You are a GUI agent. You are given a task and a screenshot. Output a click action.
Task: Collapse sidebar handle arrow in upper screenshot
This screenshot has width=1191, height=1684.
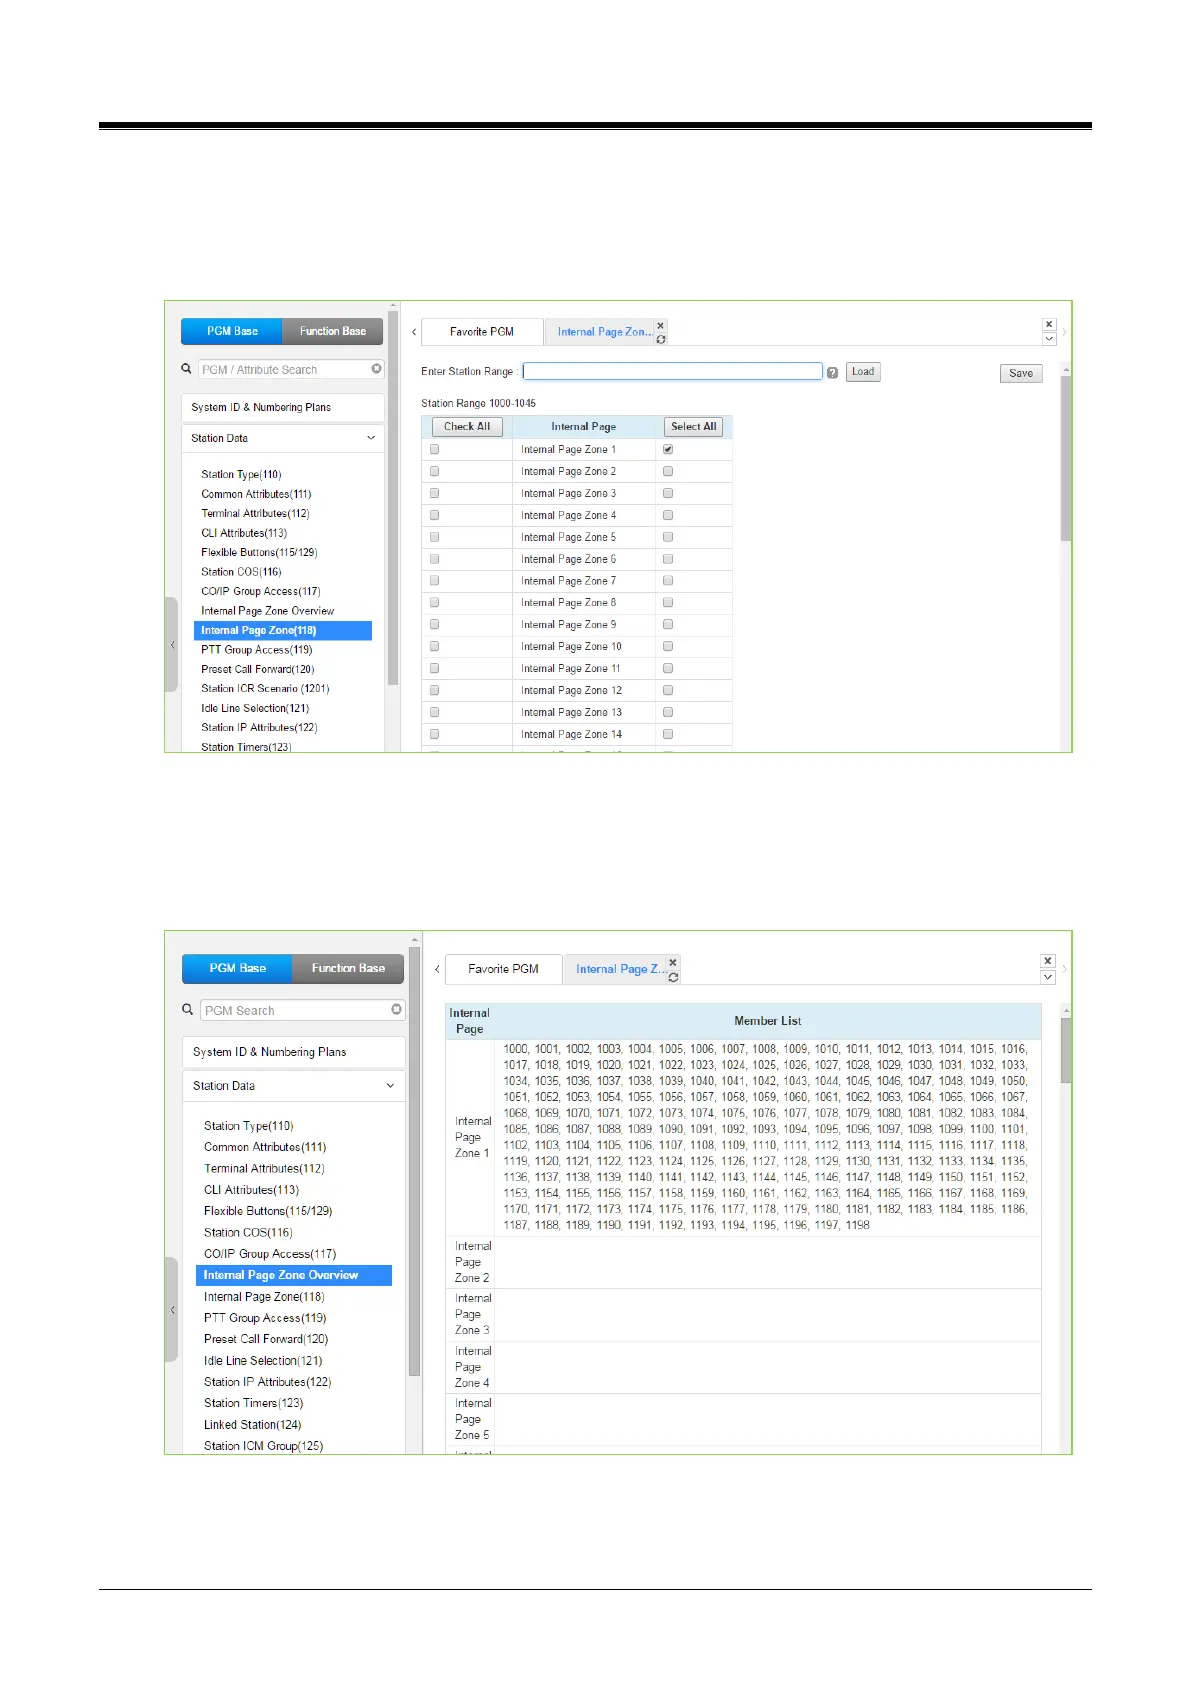click(172, 645)
